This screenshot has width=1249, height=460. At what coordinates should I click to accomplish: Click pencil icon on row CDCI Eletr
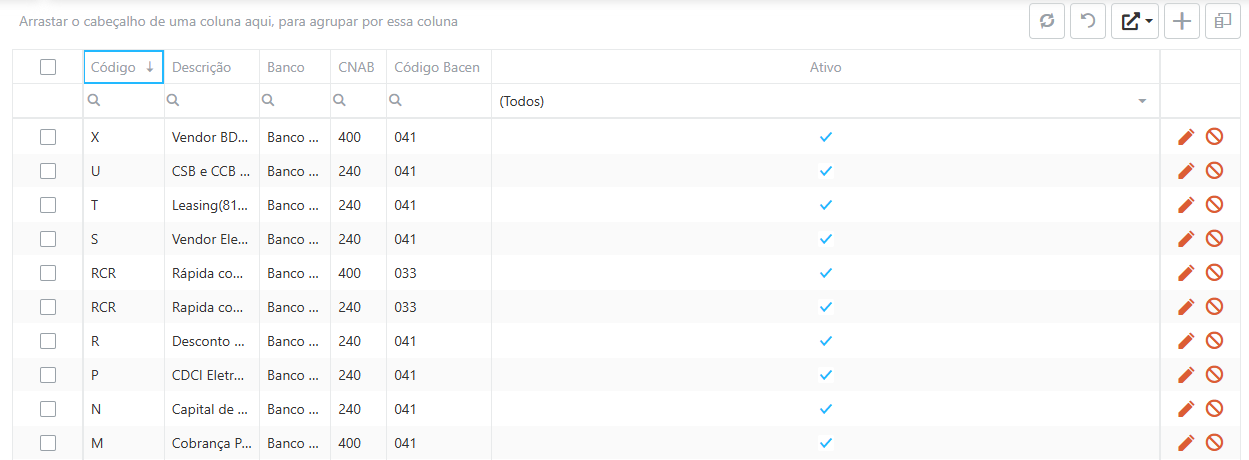click(1186, 375)
